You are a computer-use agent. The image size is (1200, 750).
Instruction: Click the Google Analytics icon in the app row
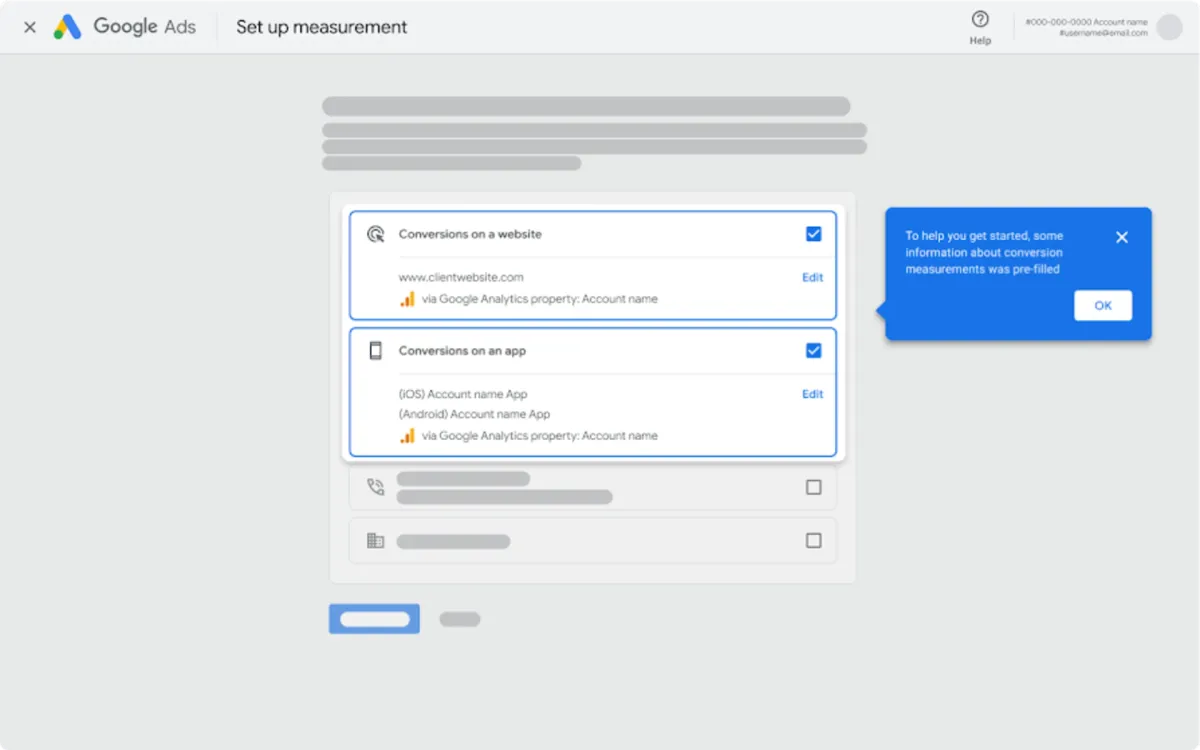(407, 435)
